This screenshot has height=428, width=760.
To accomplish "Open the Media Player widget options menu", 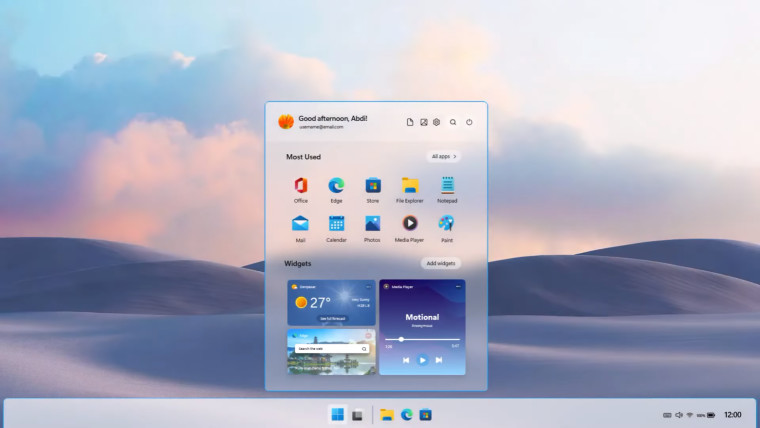I will [x=458, y=286].
